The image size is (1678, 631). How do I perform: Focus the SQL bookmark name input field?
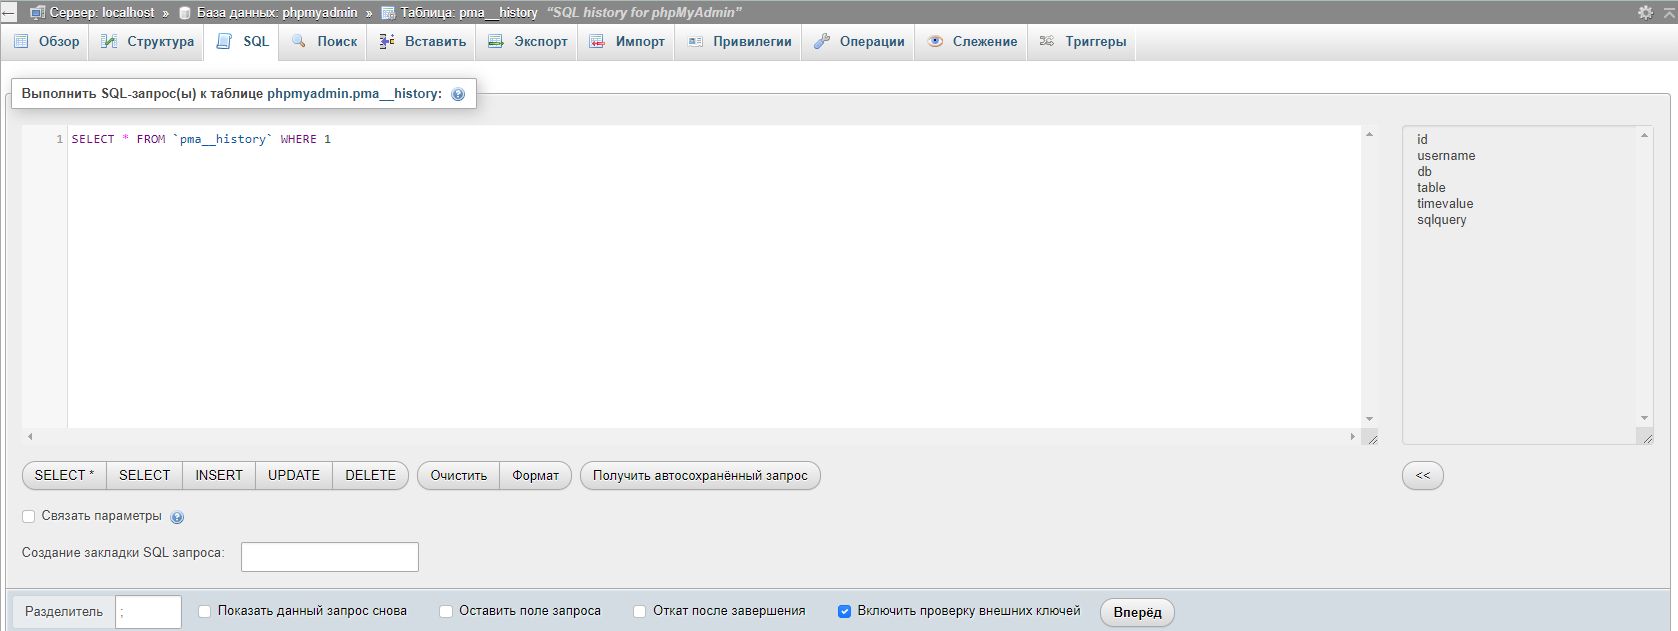pyautogui.click(x=330, y=557)
